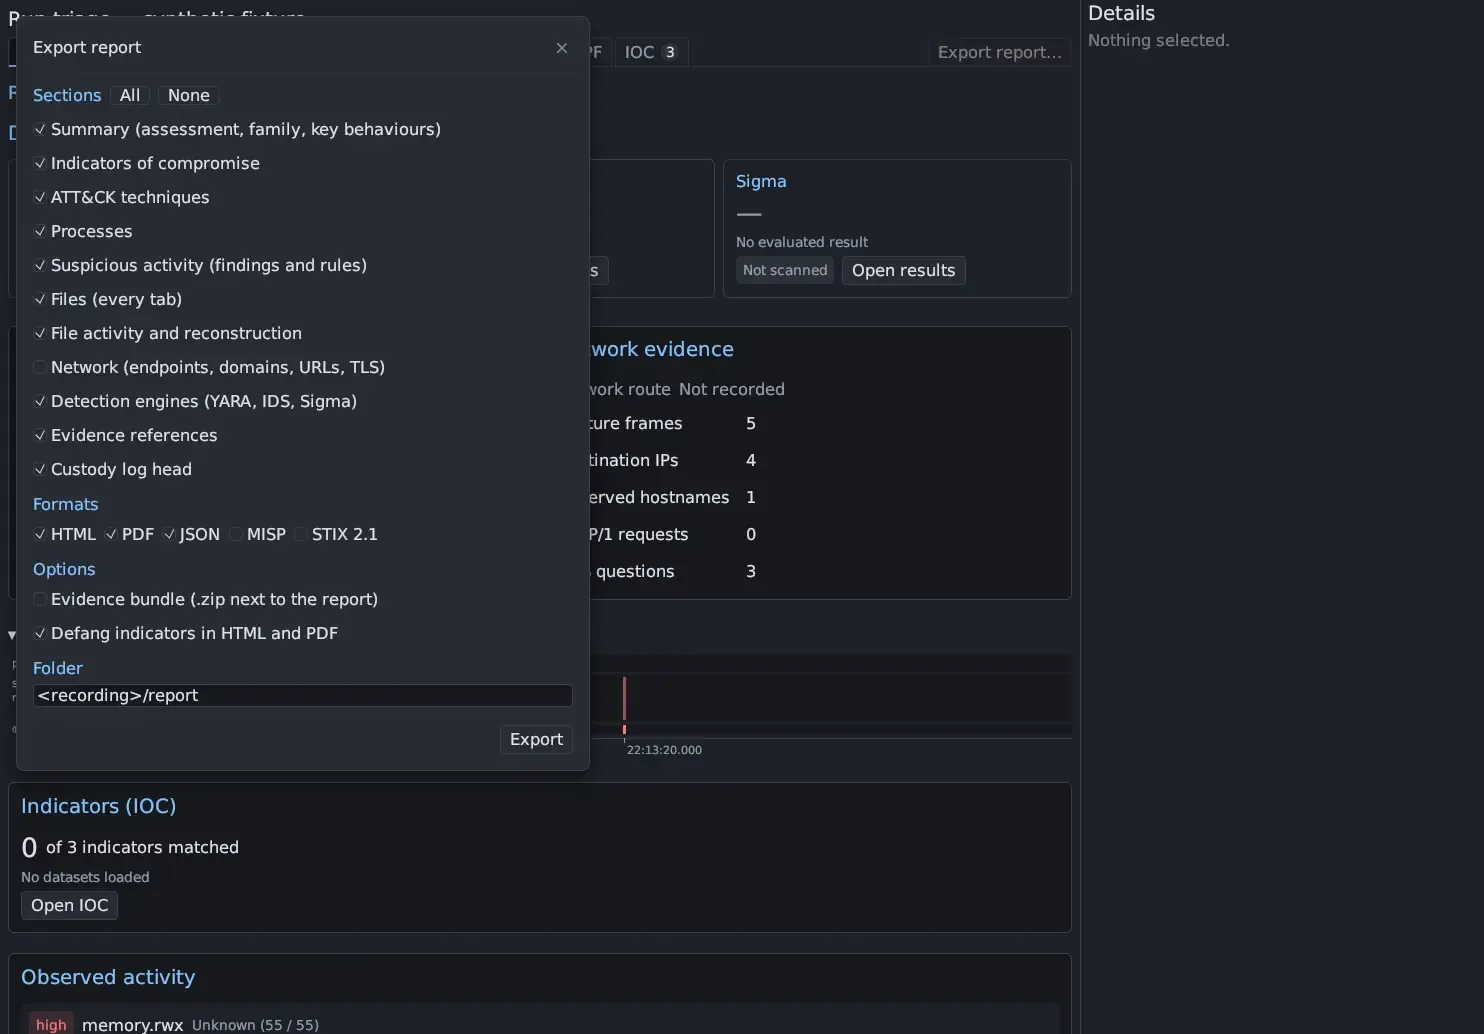1484x1034 pixels.
Task: Select All sections
Action: click(130, 95)
